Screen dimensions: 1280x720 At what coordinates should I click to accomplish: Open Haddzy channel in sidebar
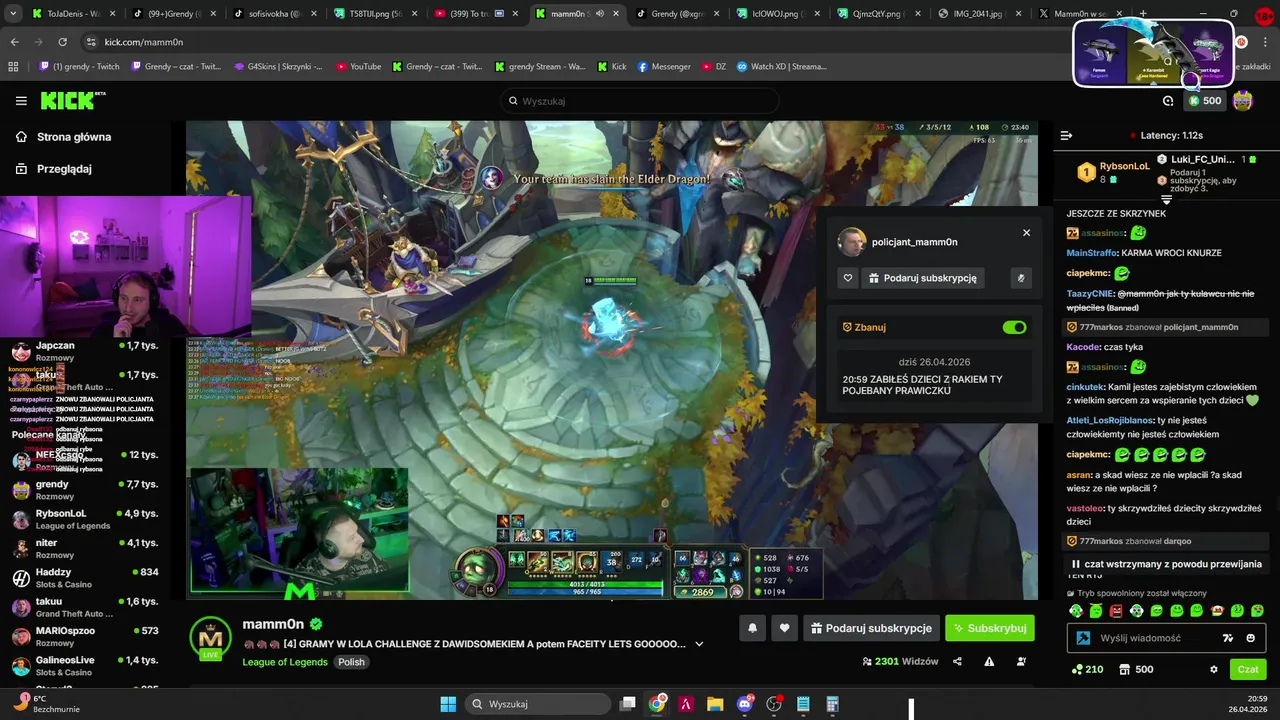84,578
